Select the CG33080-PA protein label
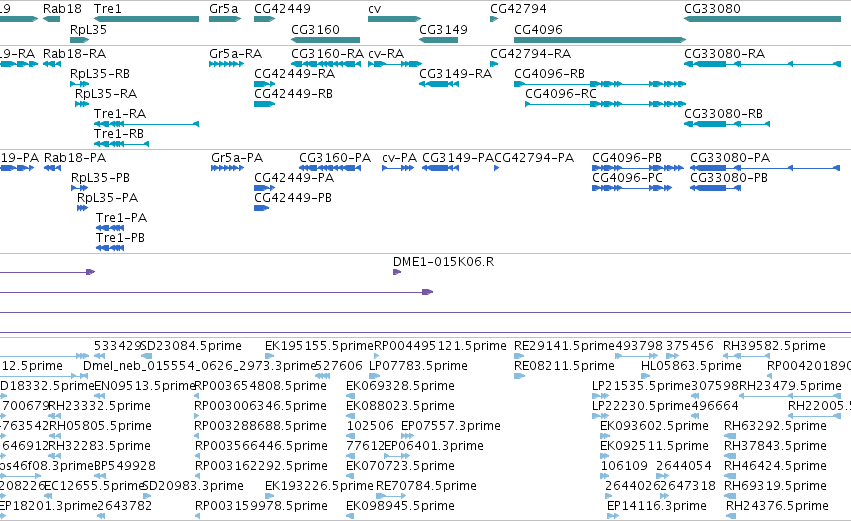The width and height of the screenshot is (851, 521). click(730, 158)
